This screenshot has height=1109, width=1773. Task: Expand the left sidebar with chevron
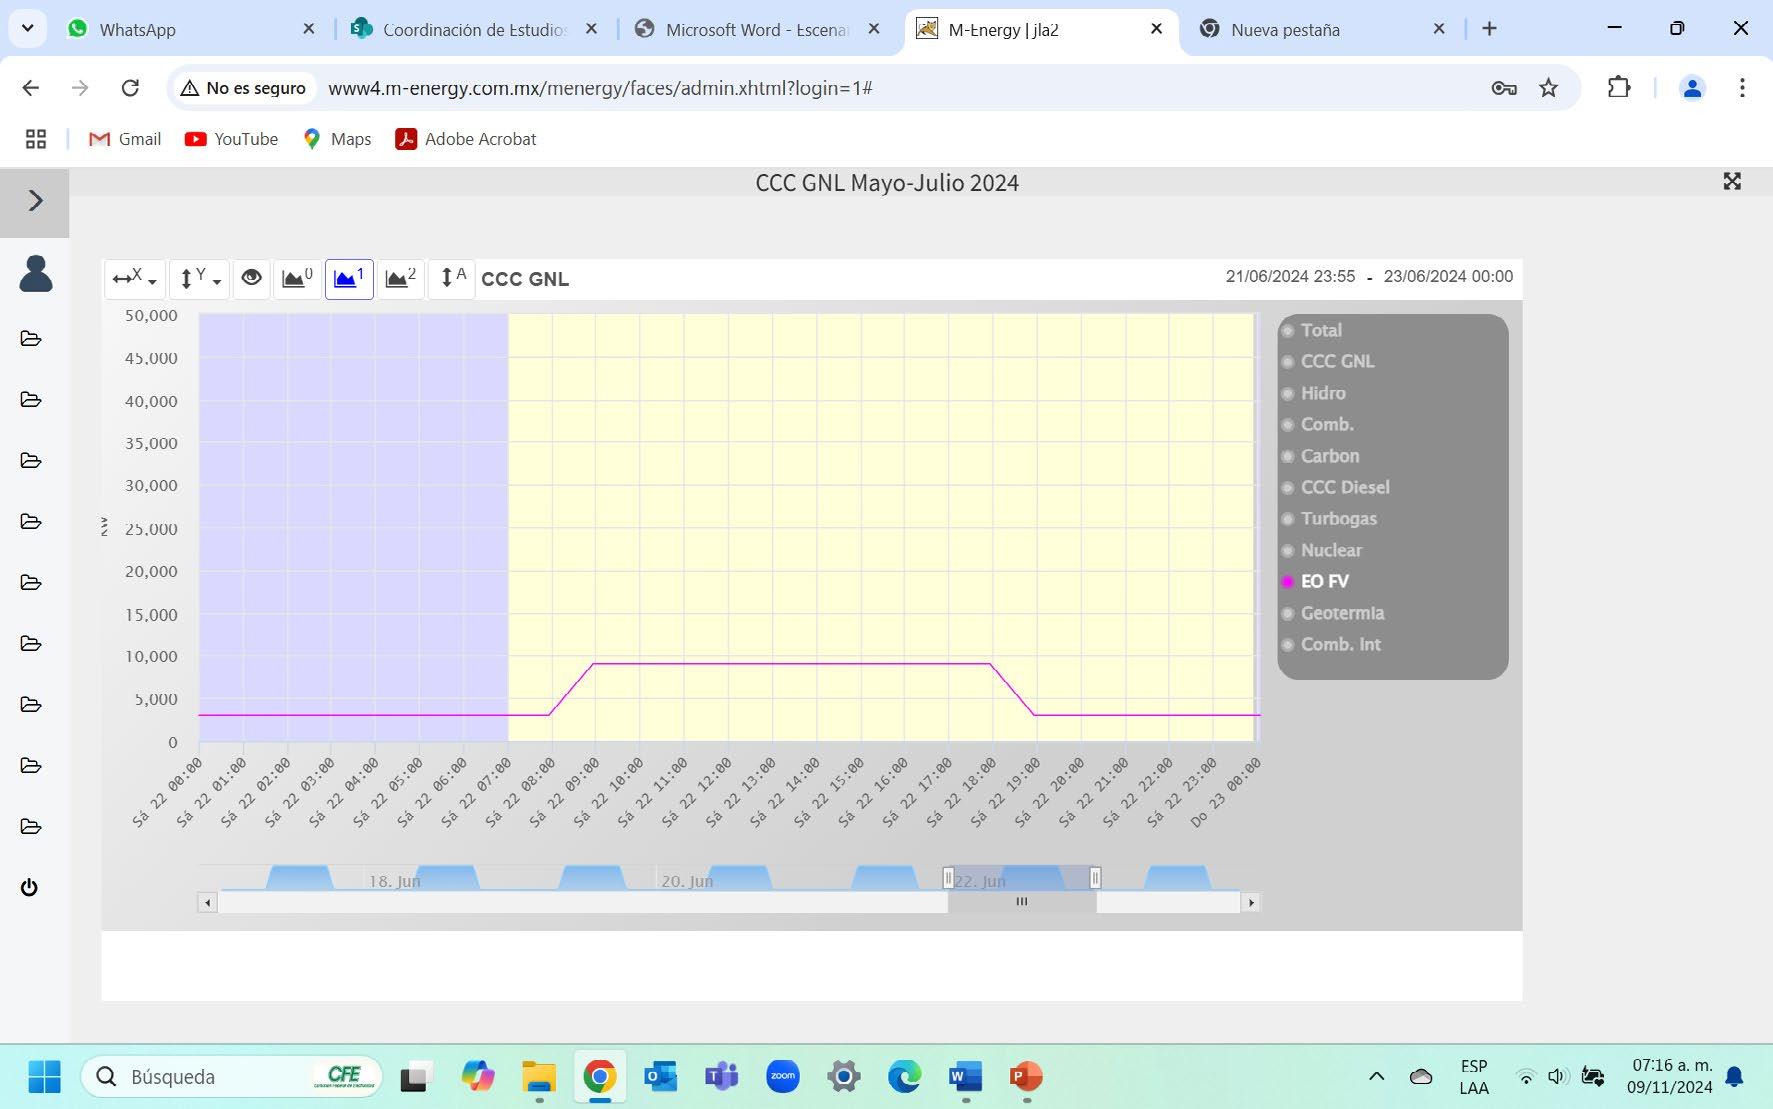click(x=35, y=201)
